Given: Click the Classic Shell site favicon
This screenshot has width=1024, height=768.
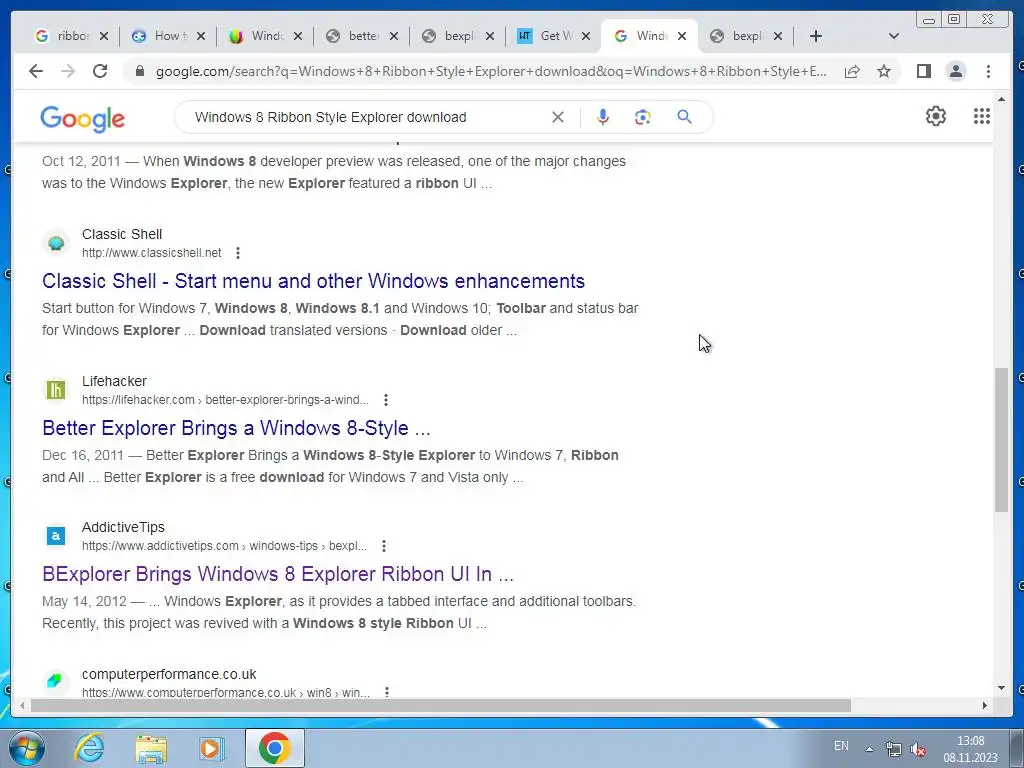Looking at the screenshot, I should [x=56, y=244].
